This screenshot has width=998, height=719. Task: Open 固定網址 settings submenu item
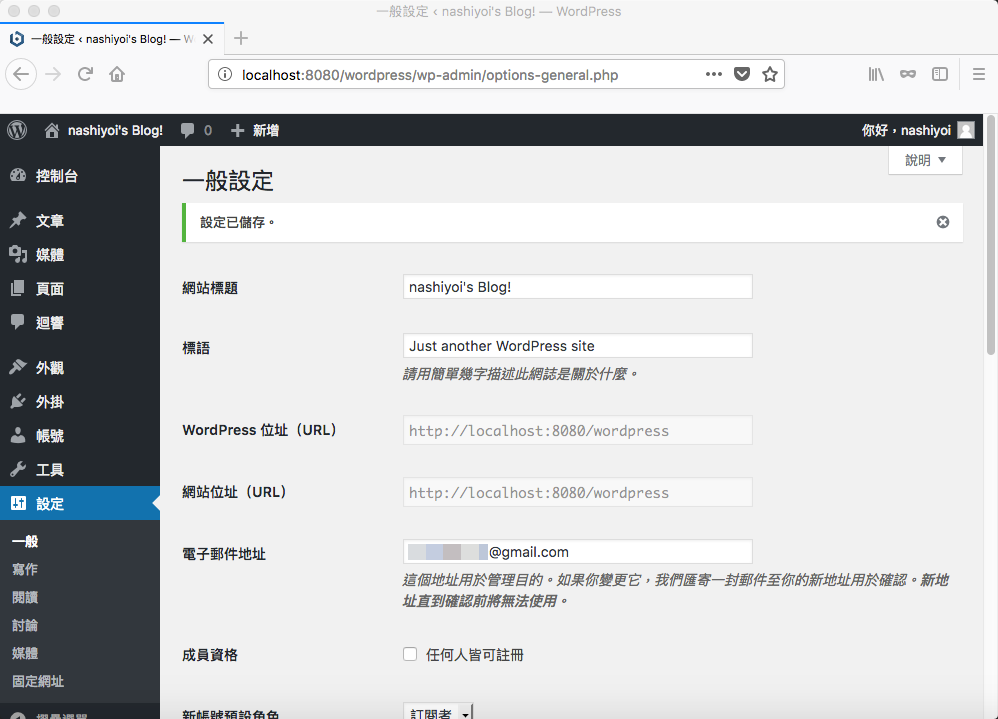click(38, 681)
